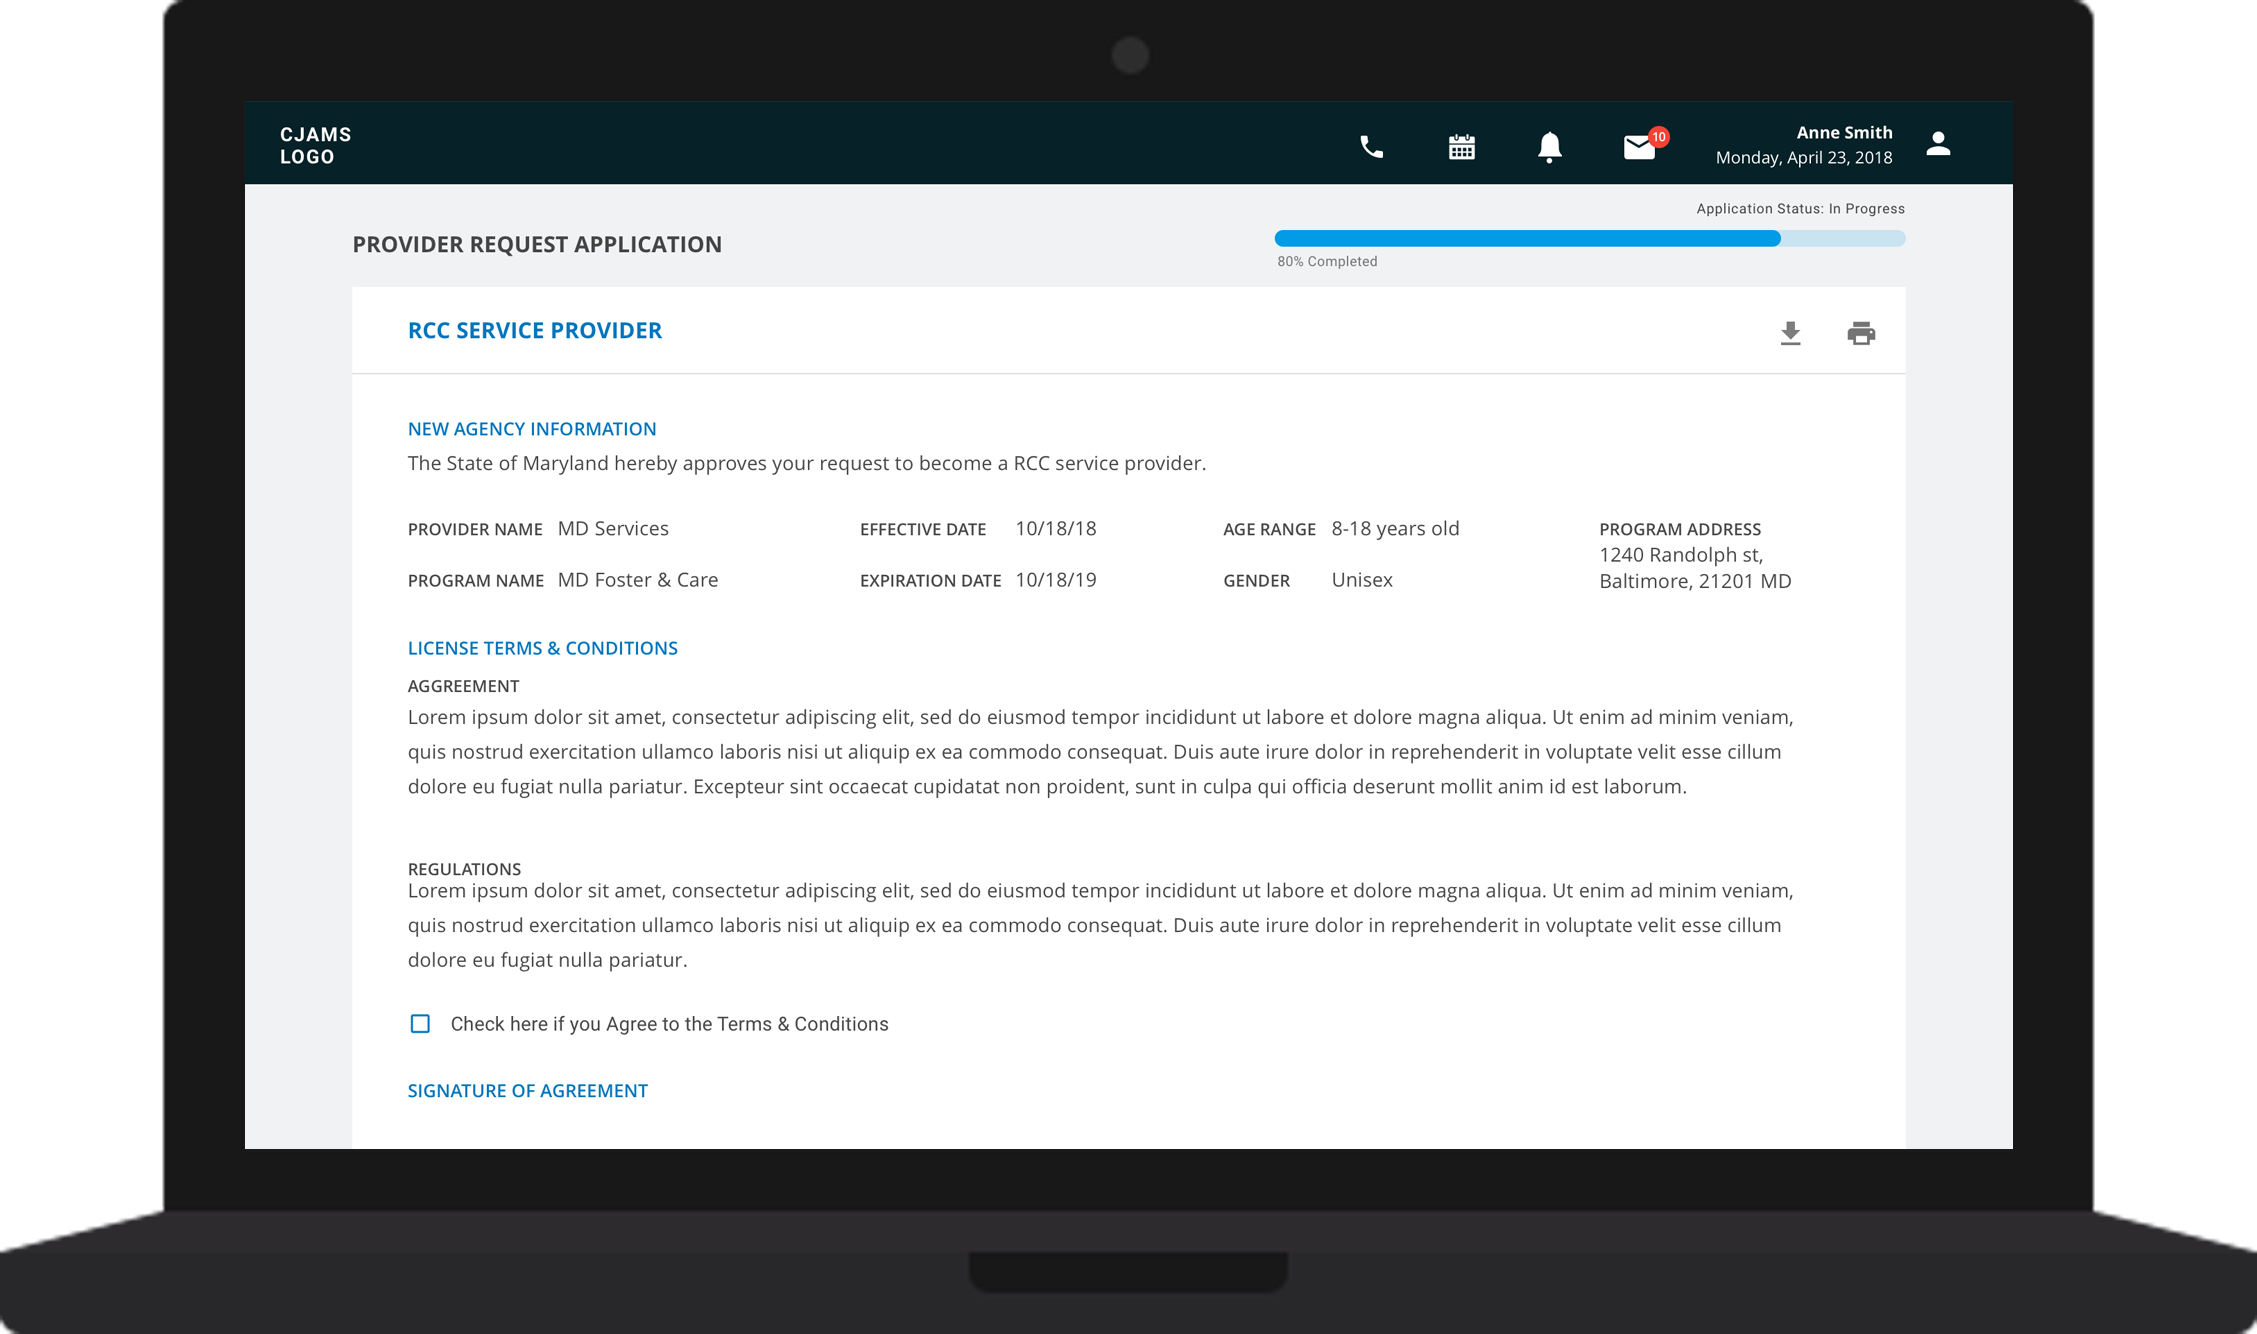Select provider name value MD Services
The height and width of the screenshot is (1334, 2257).
613,528
